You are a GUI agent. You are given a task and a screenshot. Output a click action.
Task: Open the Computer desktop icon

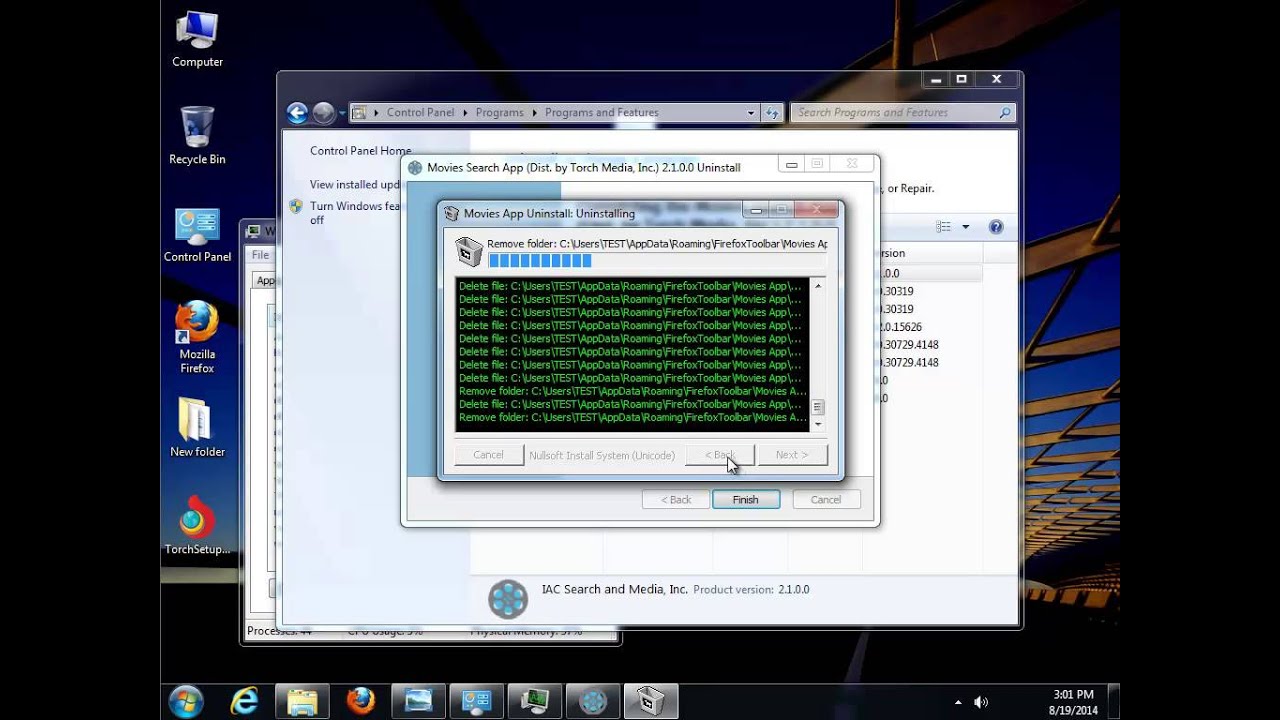(197, 40)
